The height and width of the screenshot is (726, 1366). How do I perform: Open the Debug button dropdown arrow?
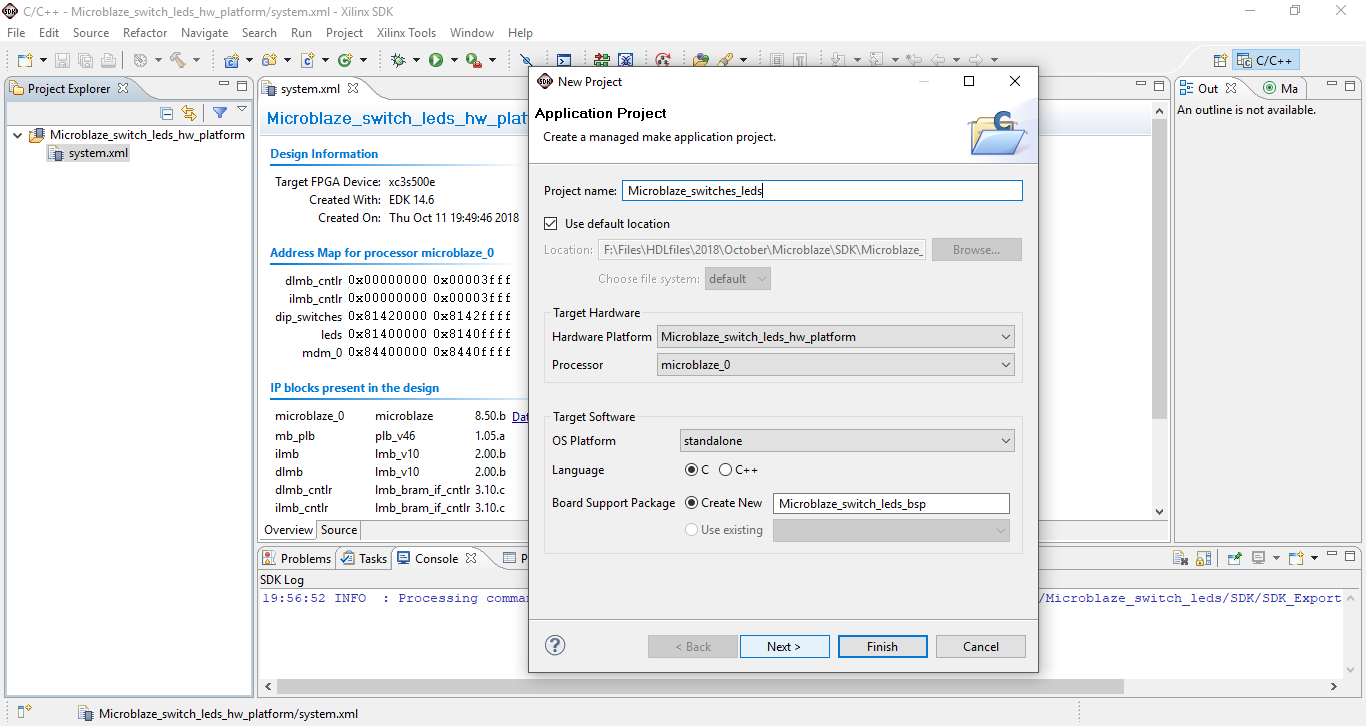tap(416, 60)
